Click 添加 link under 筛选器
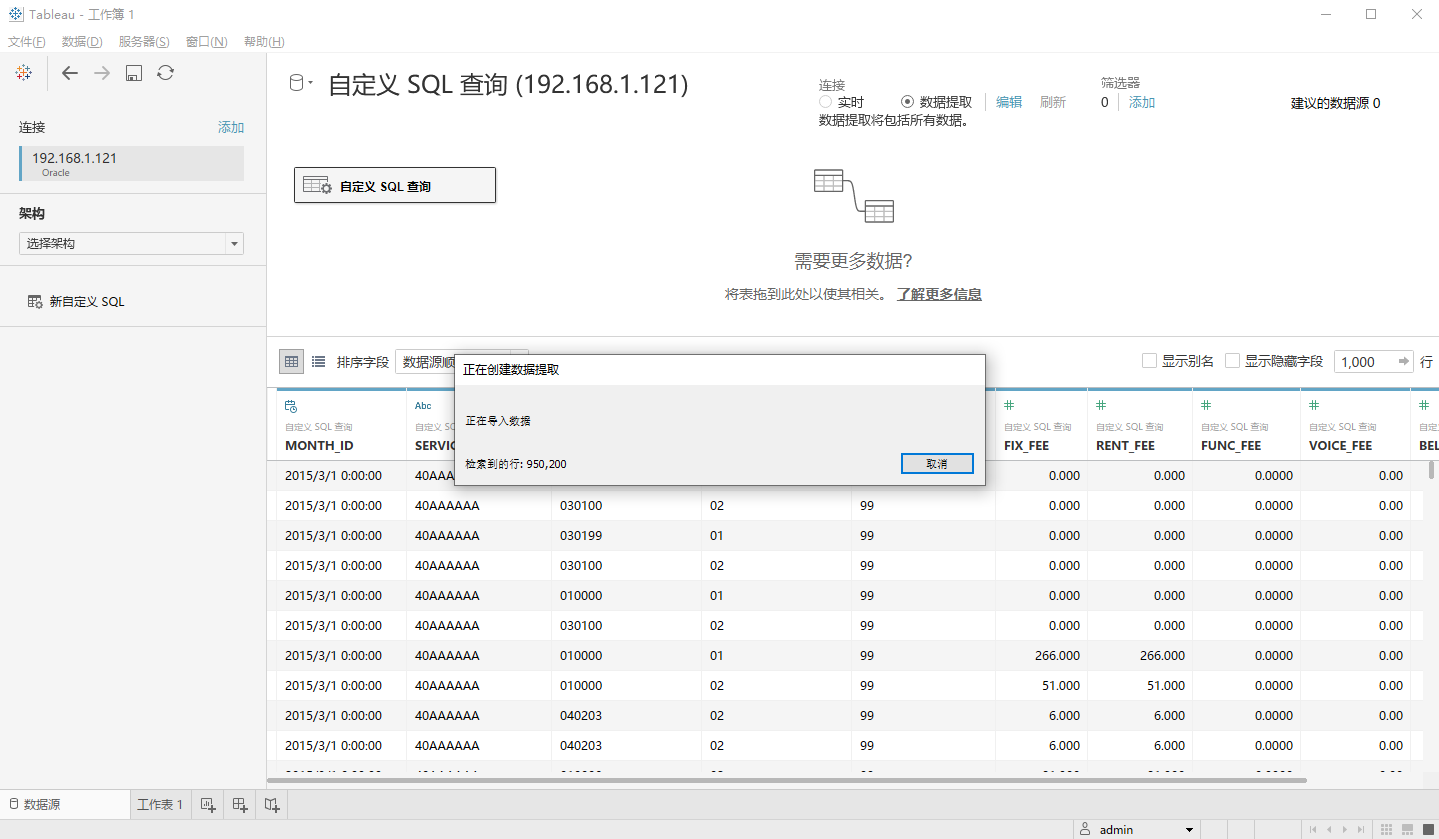The height and width of the screenshot is (839, 1439). (1142, 102)
